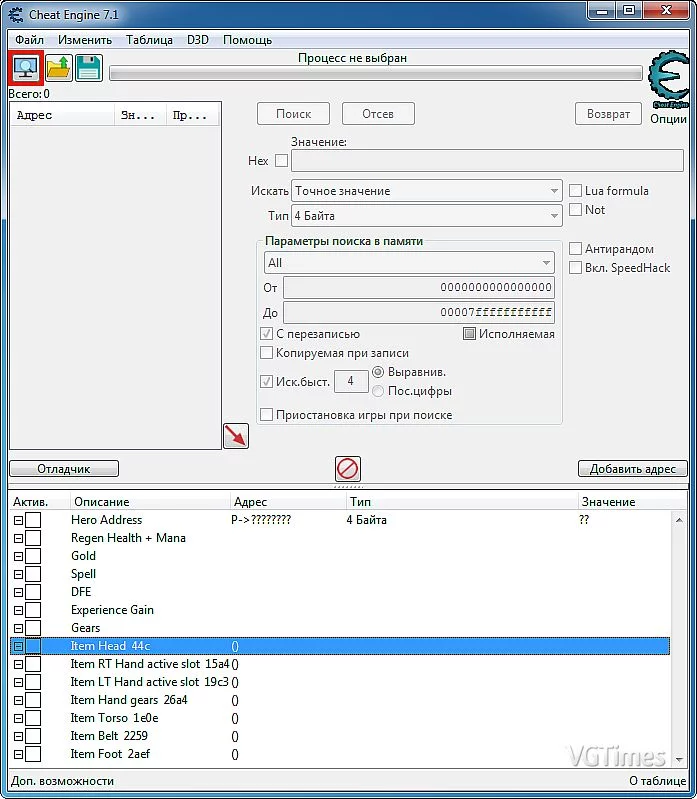
Task: Select the Item Head 44c row
Action: click(340, 646)
